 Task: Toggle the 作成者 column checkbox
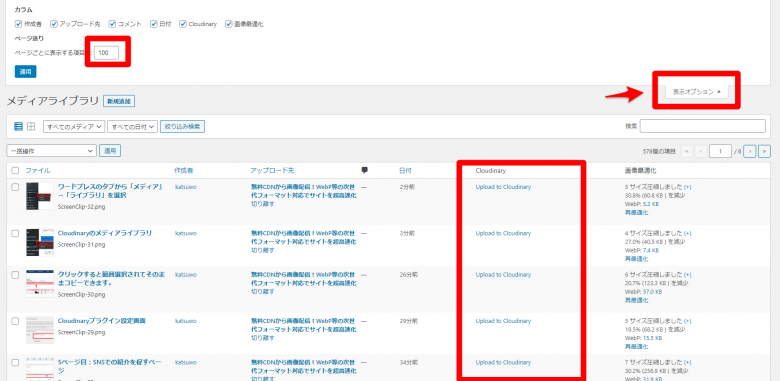[18, 24]
